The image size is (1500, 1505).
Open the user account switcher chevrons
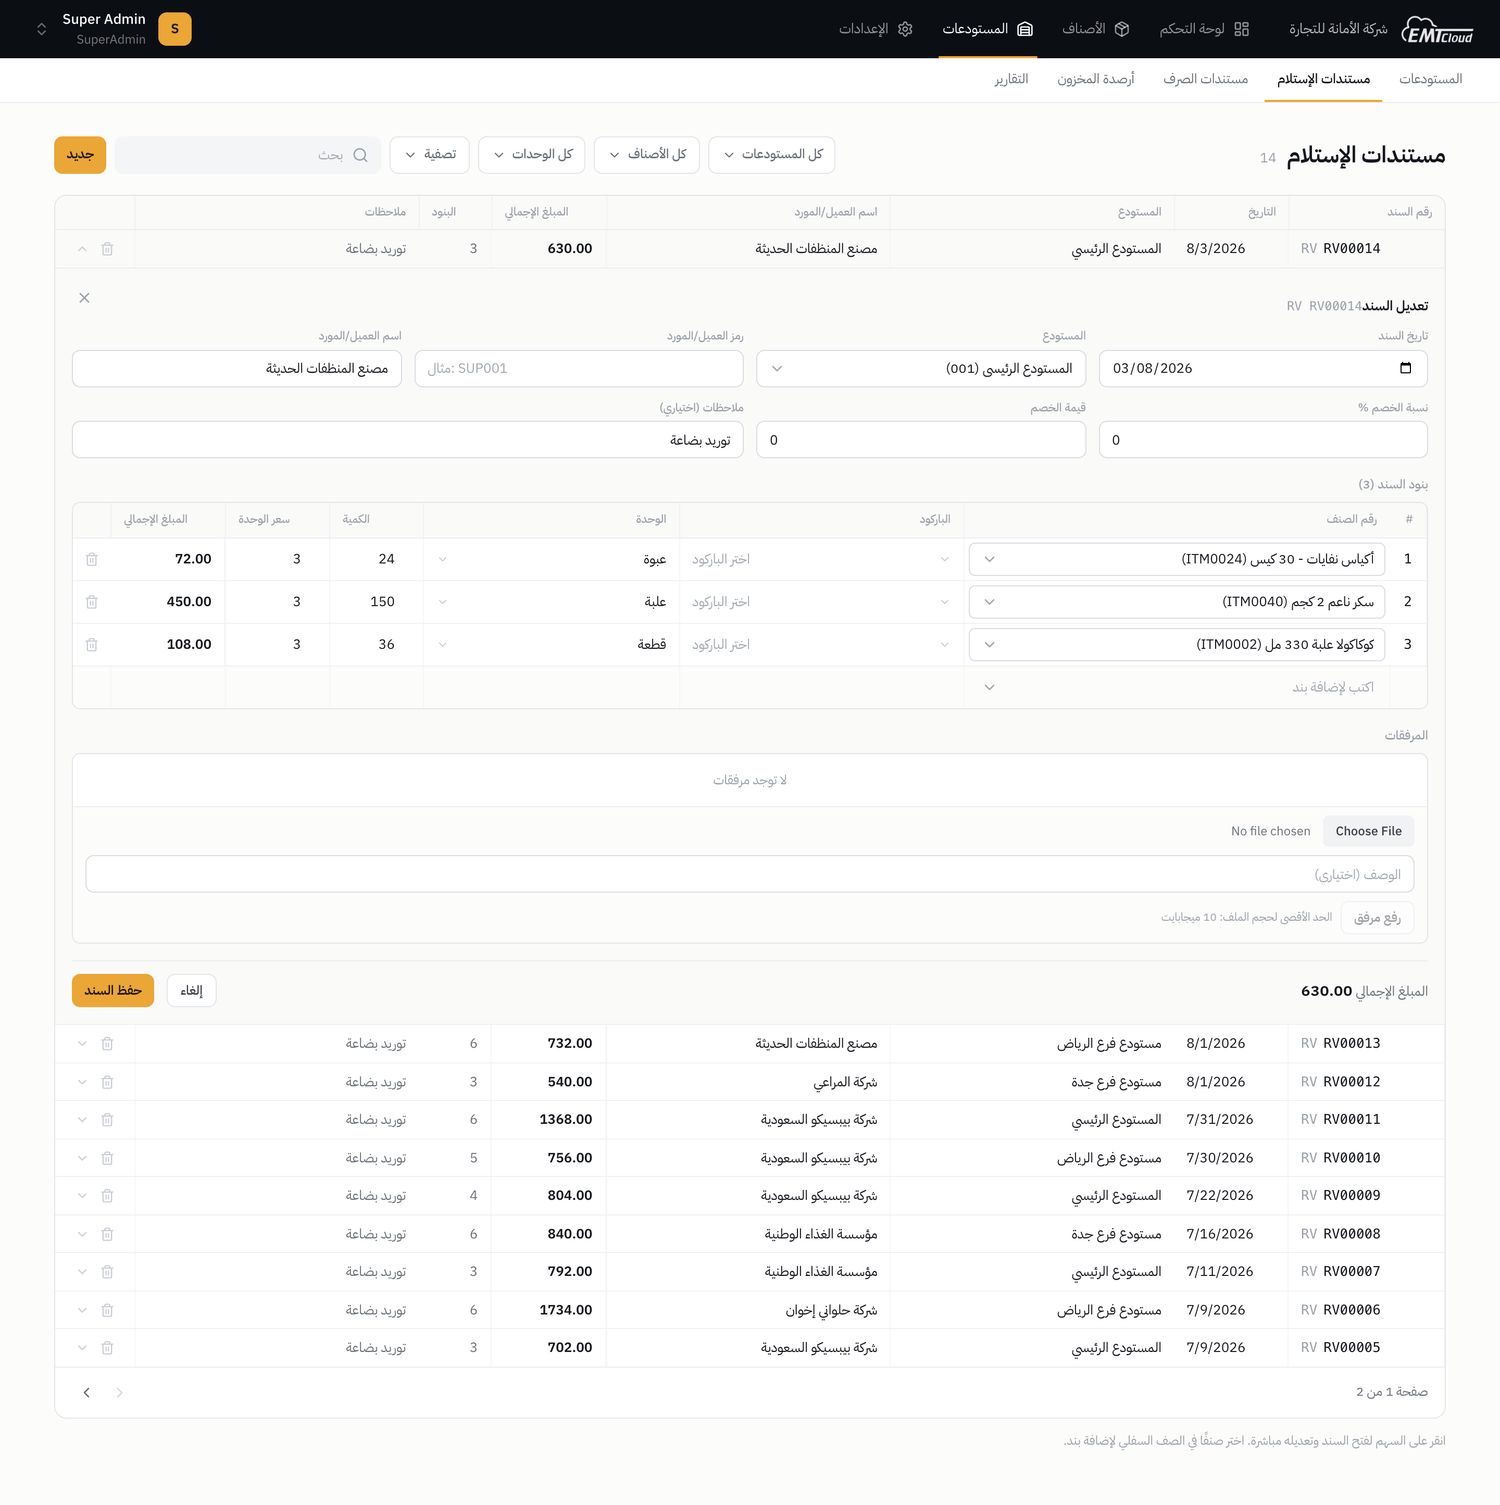41,29
